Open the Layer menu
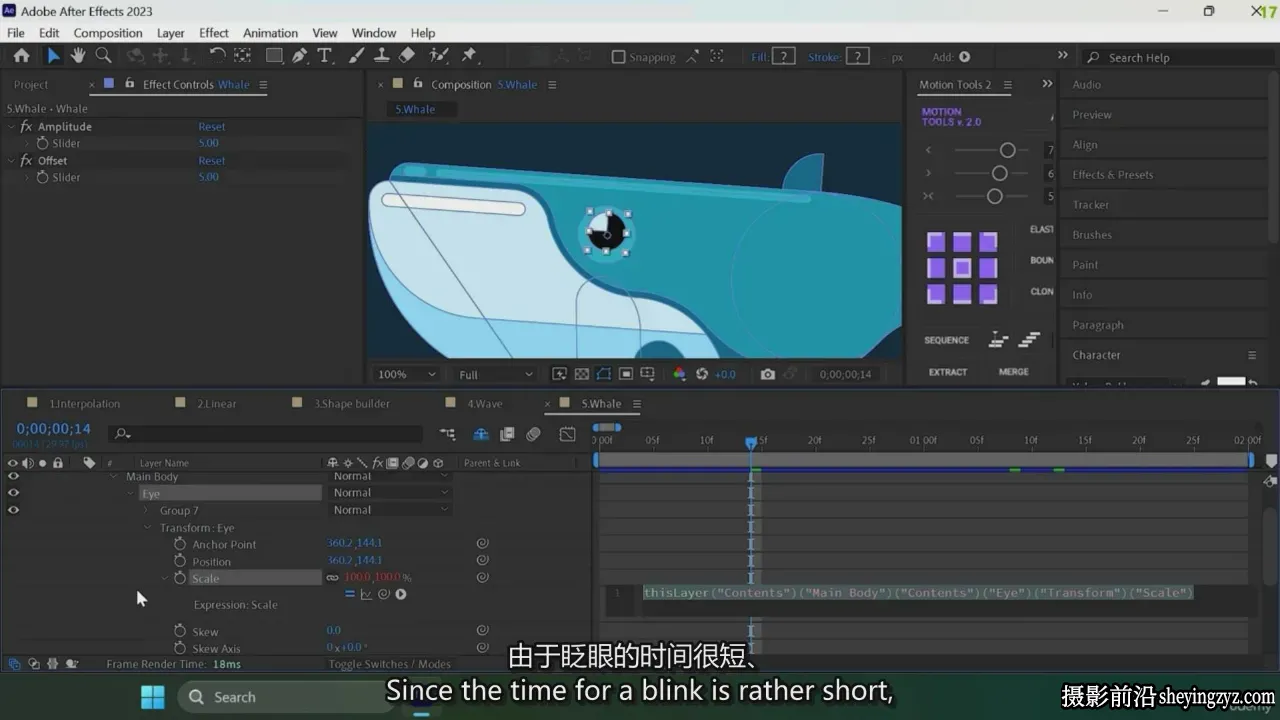This screenshot has width=1280, height=720. 171,33
